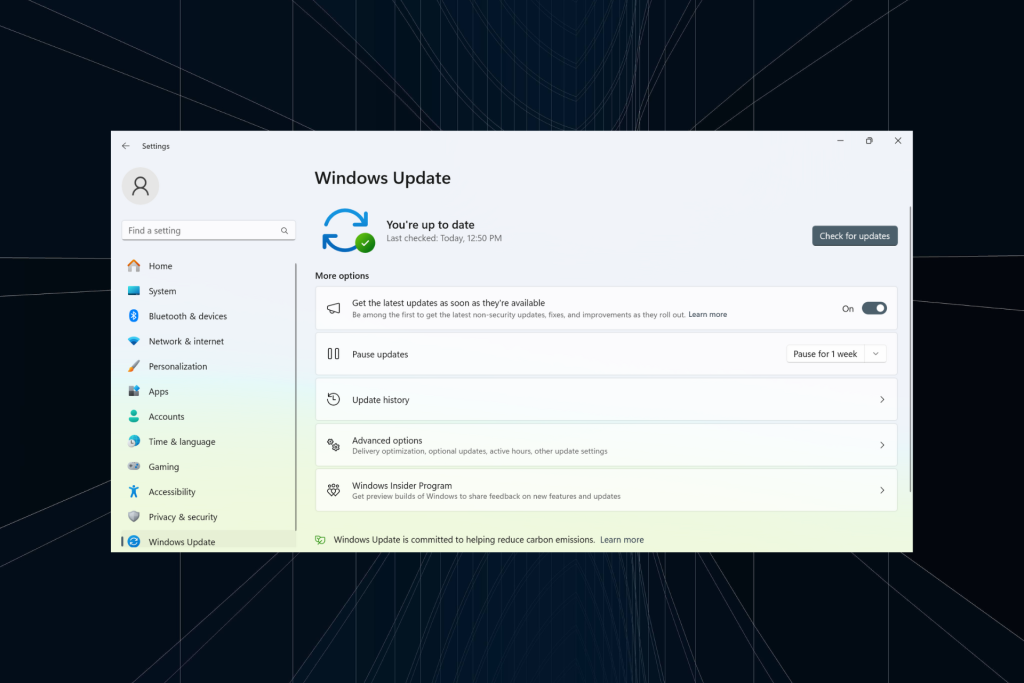This screenshot has height=683, width=1024.
Task: Open the Pause updates duration dropdown arrow
Action: 876,354
